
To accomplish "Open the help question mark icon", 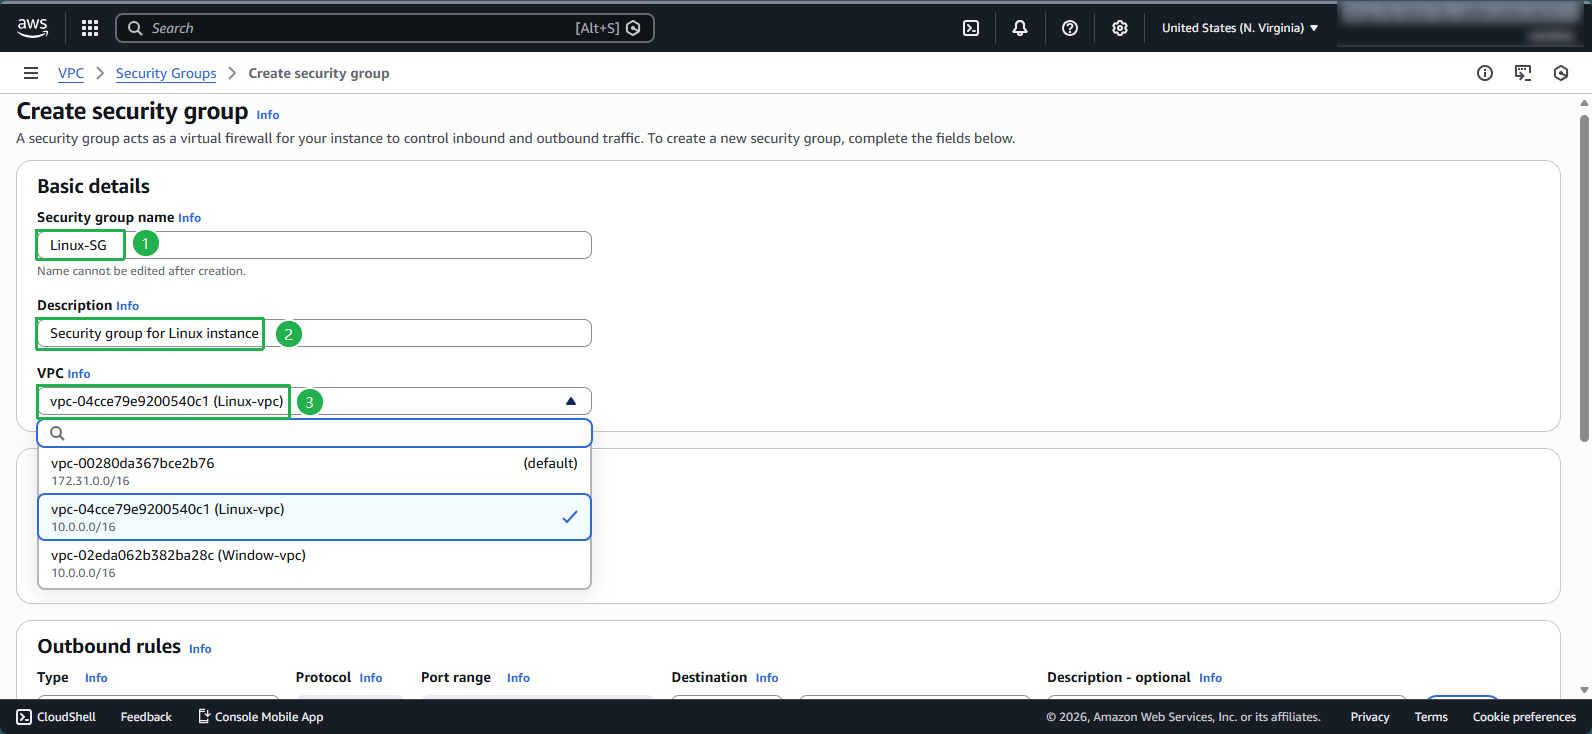I will click(1070, 28).
